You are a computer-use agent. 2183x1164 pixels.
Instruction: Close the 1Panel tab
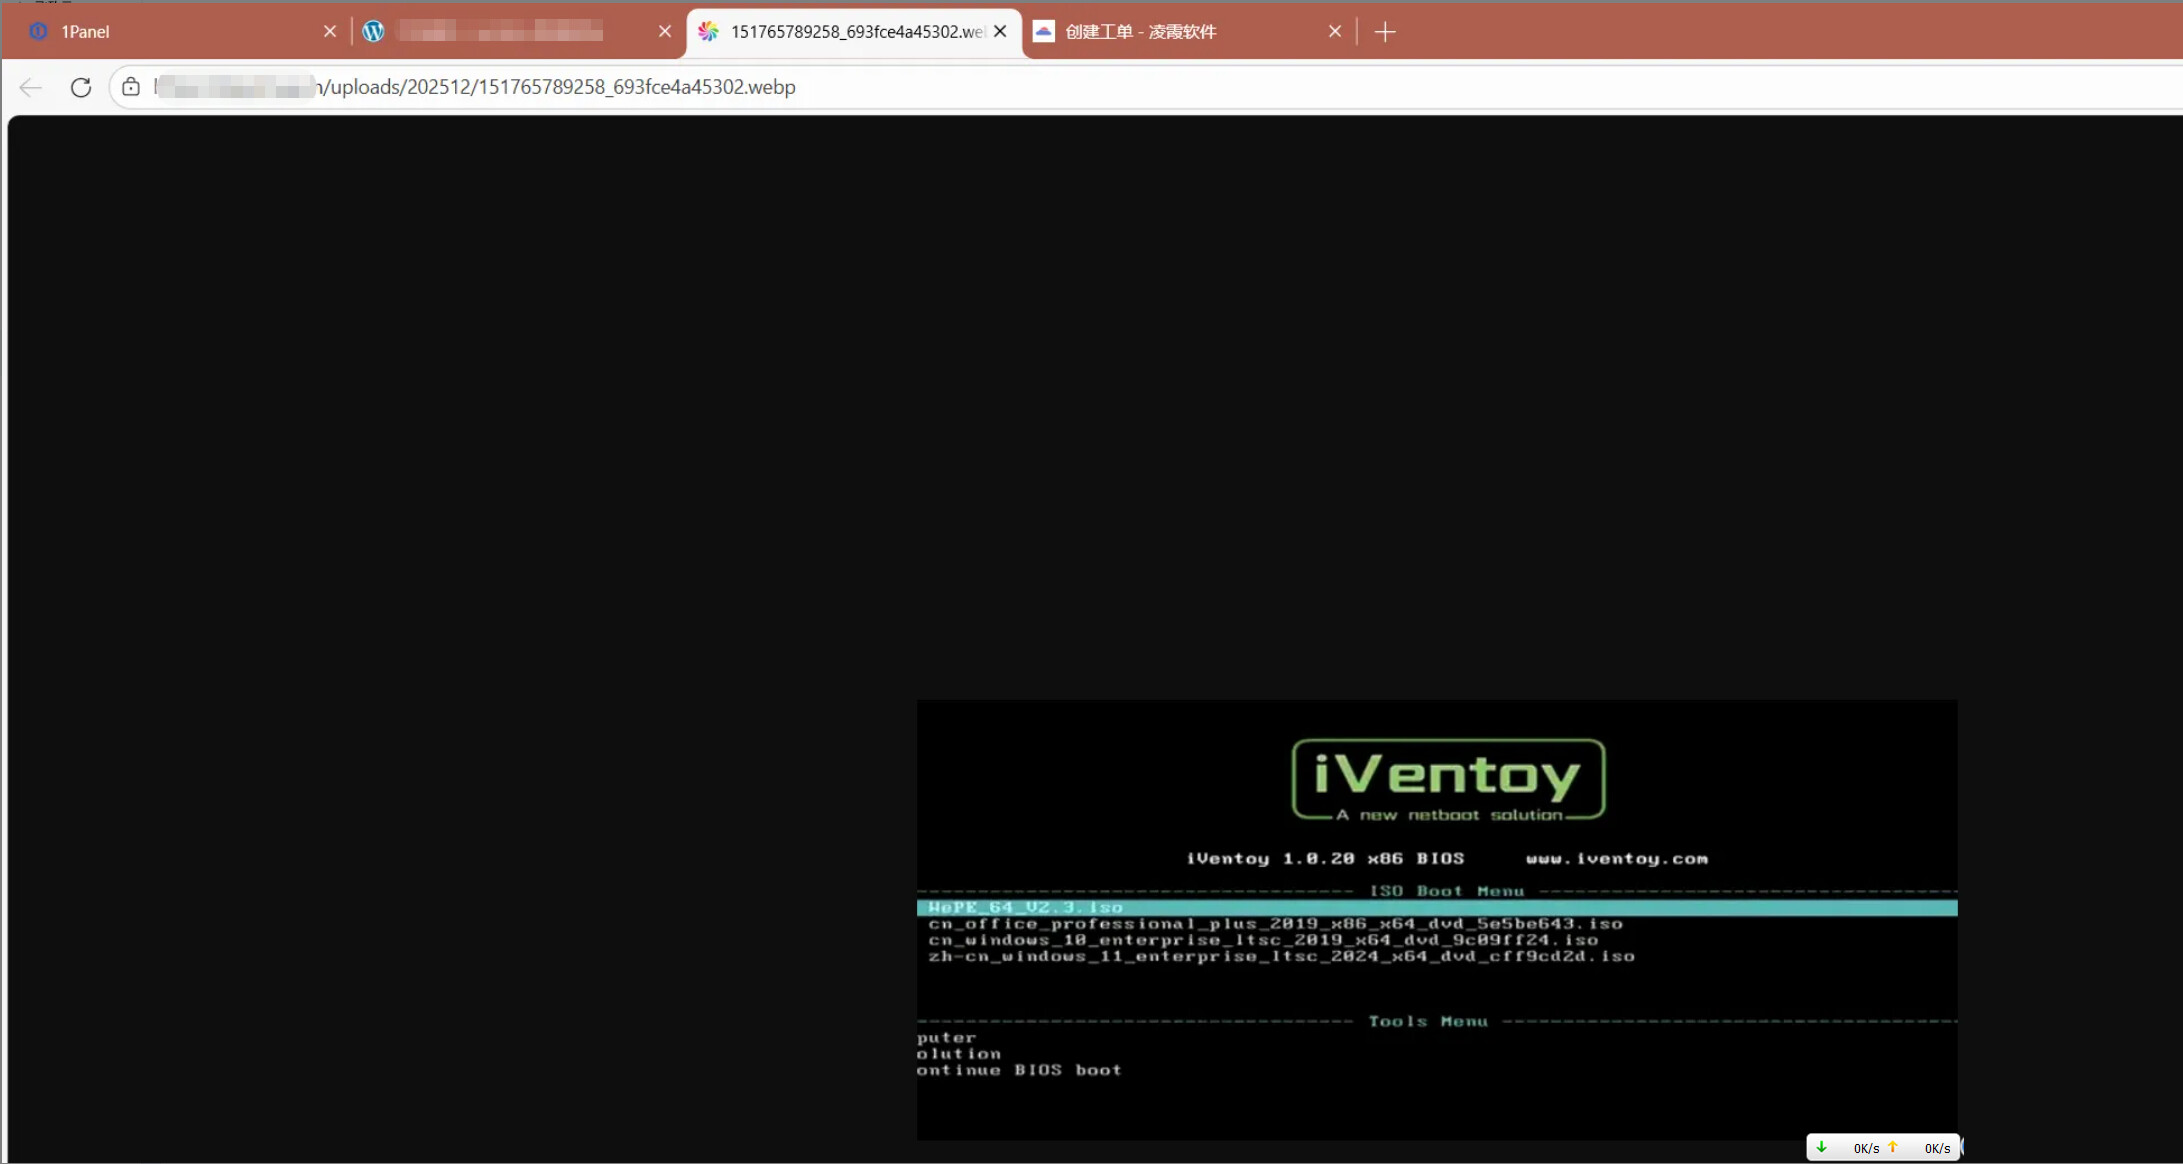pyautogui.click(x=330, y=32)
